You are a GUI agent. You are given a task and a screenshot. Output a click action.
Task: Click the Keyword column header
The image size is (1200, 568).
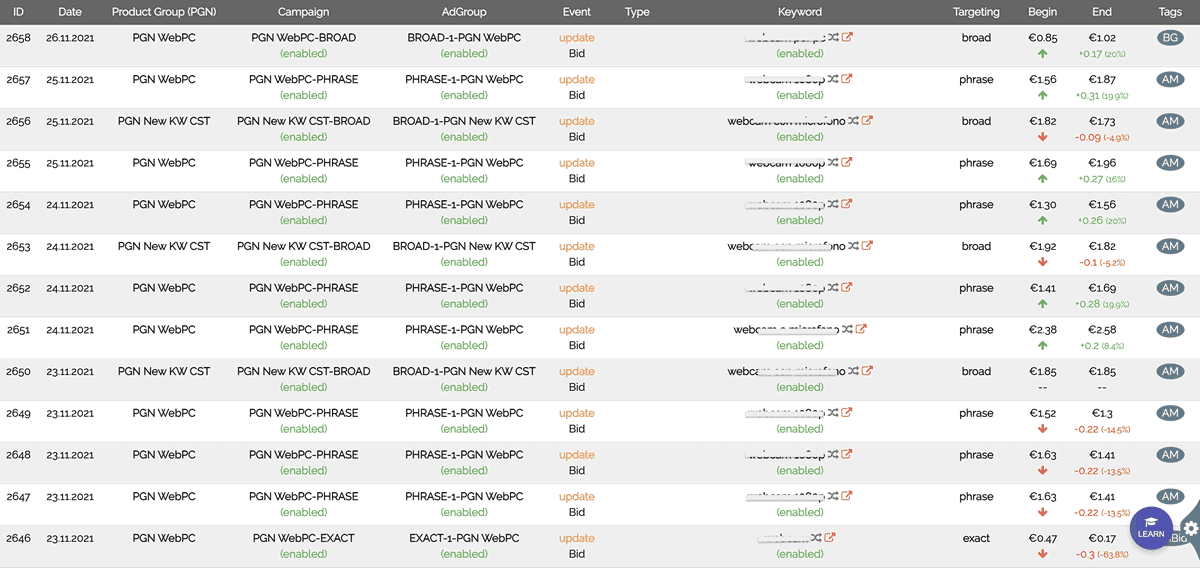(x=800, y=12)
